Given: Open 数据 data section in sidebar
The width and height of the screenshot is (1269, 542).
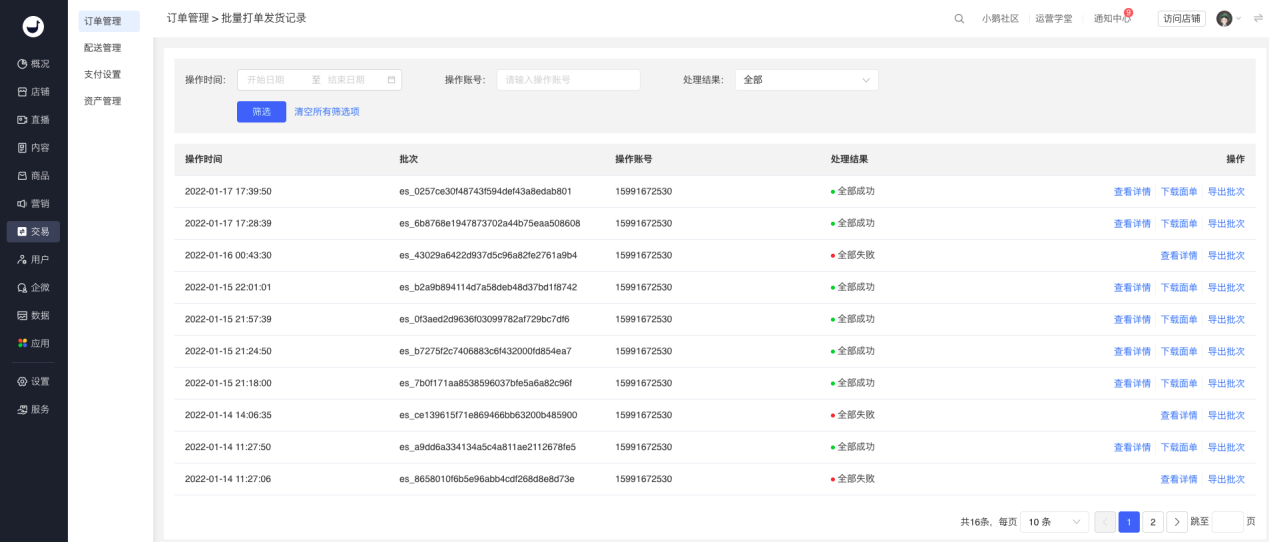Looking at the screenshot, I should click(33, 316).
